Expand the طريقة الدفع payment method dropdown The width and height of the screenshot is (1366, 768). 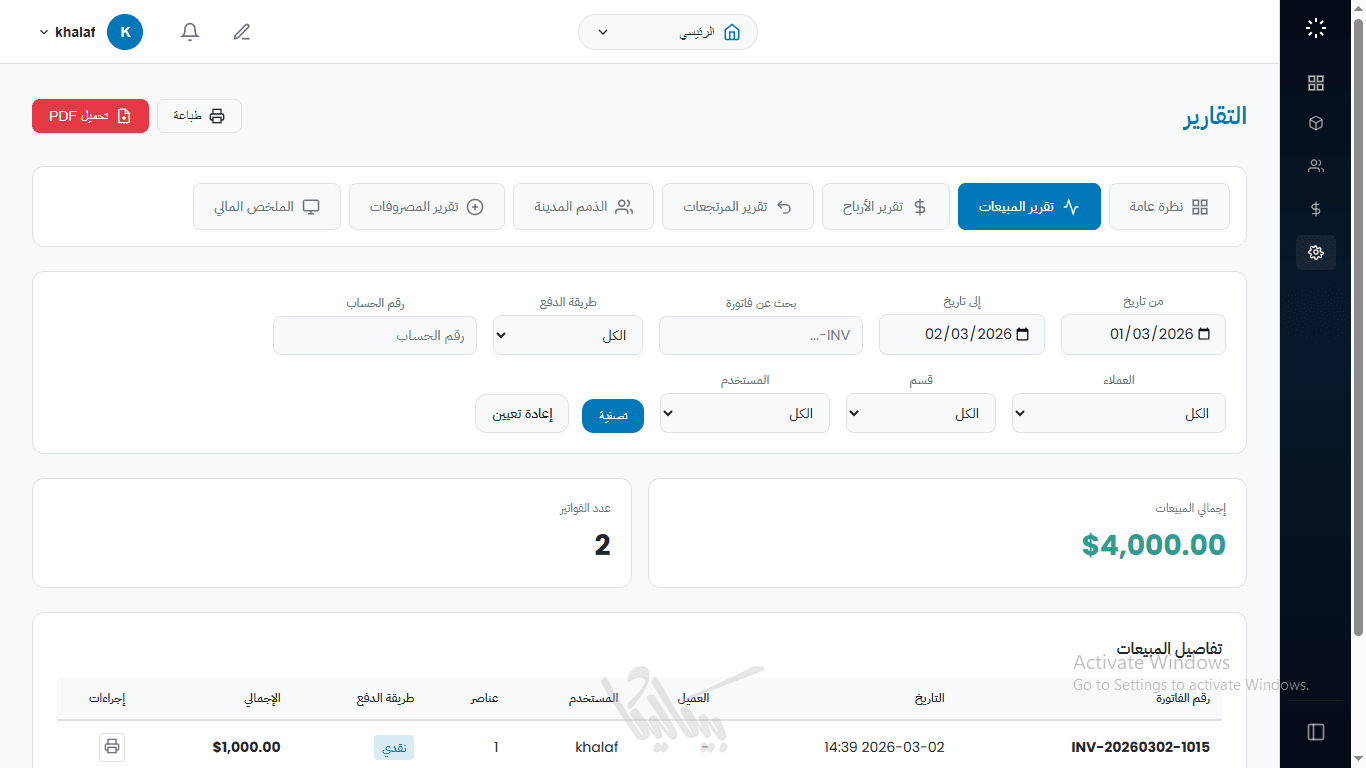568,335
